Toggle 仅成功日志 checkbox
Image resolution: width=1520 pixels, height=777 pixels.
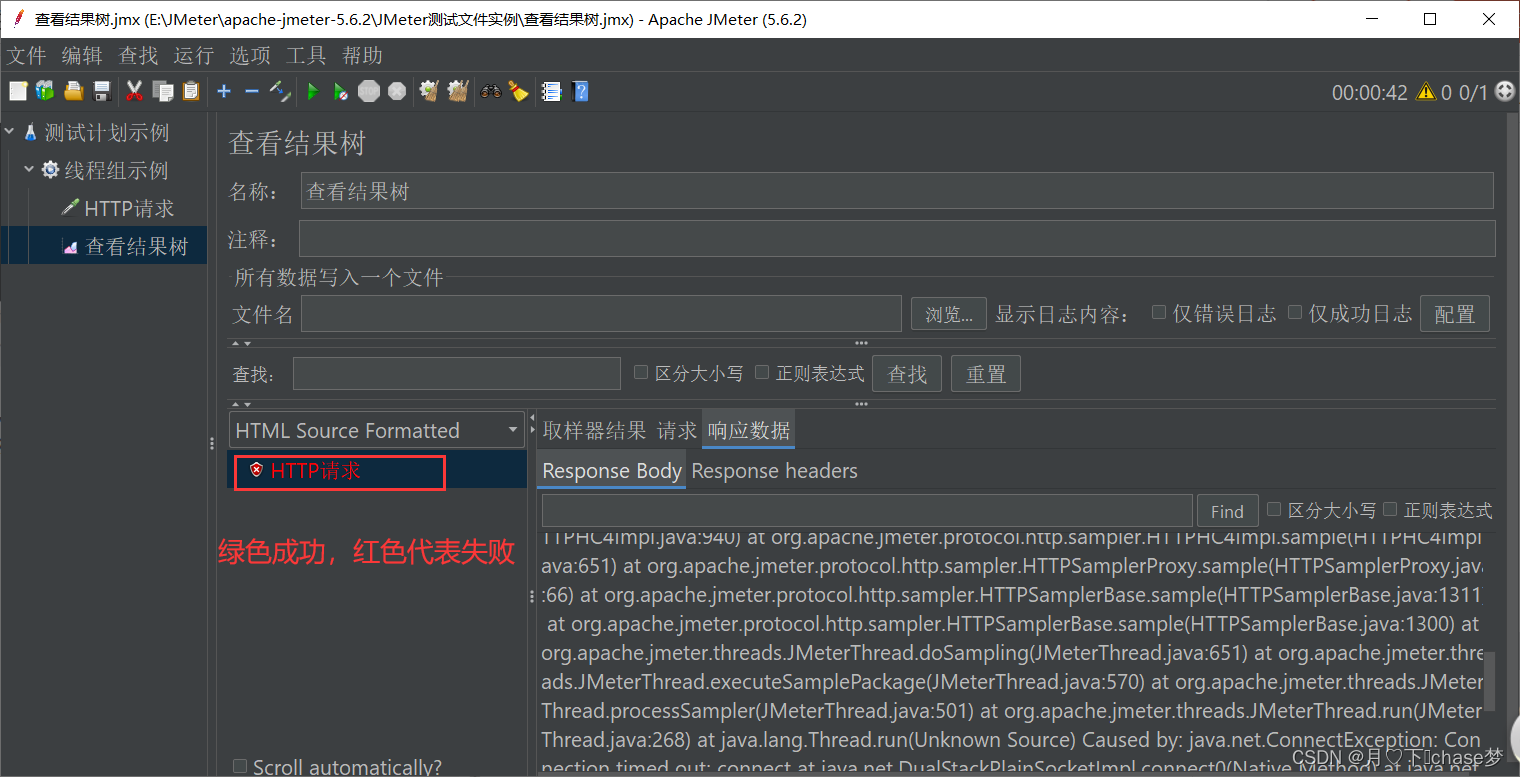(x=1295, y=312)
